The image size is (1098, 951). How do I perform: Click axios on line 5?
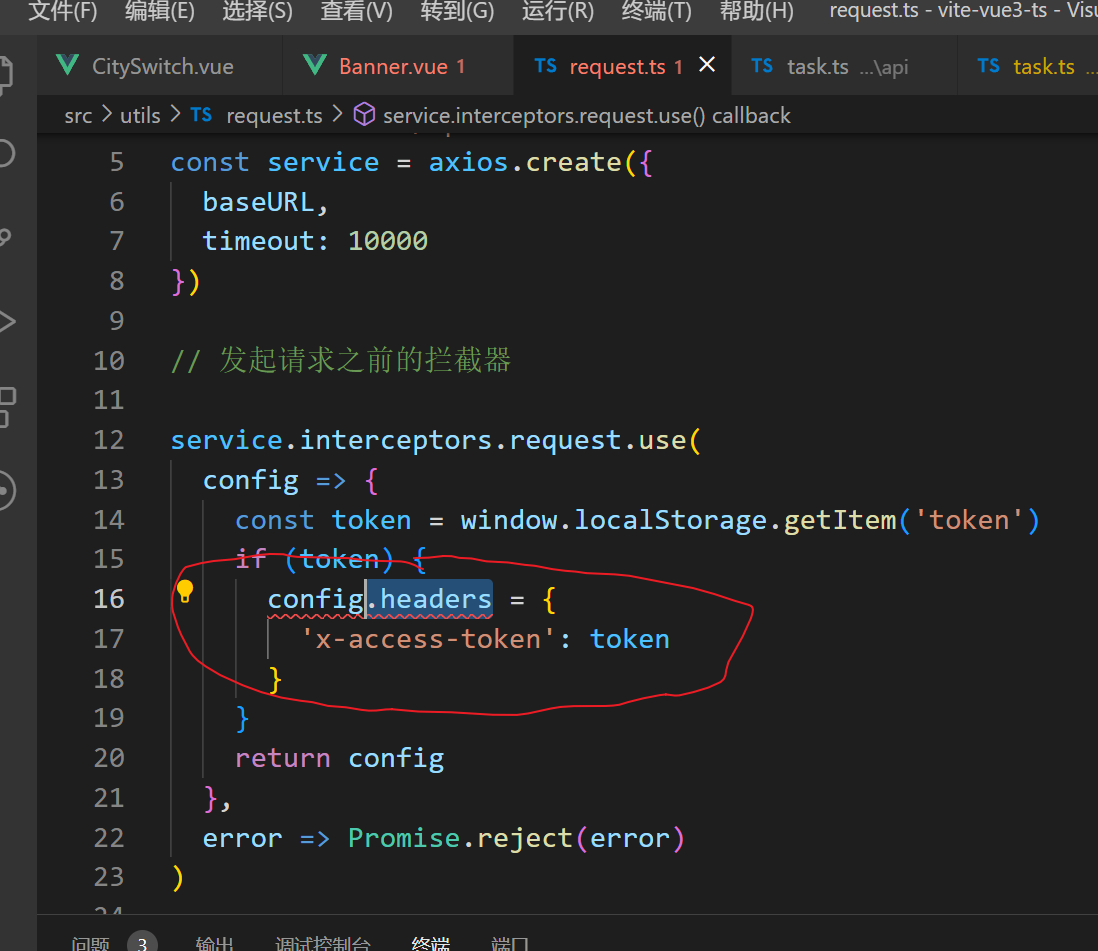468,162
